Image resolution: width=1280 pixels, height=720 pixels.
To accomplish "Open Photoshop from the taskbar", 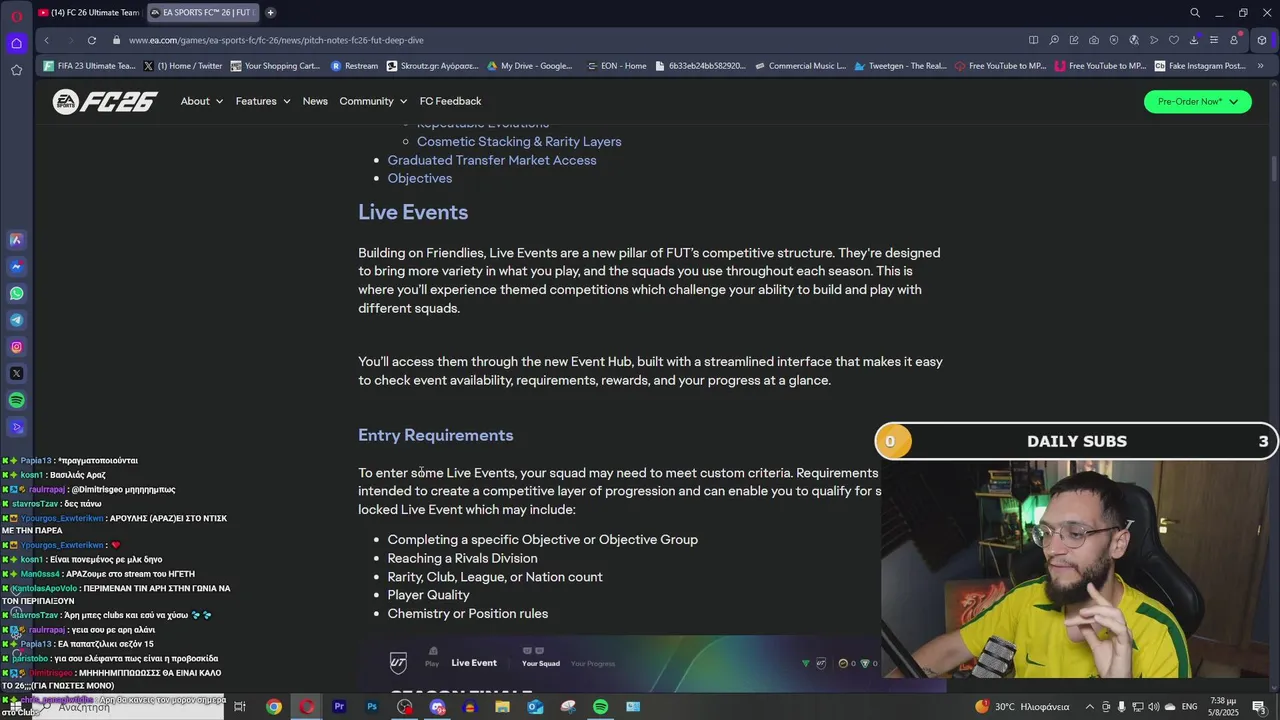I will coord(371,707).
